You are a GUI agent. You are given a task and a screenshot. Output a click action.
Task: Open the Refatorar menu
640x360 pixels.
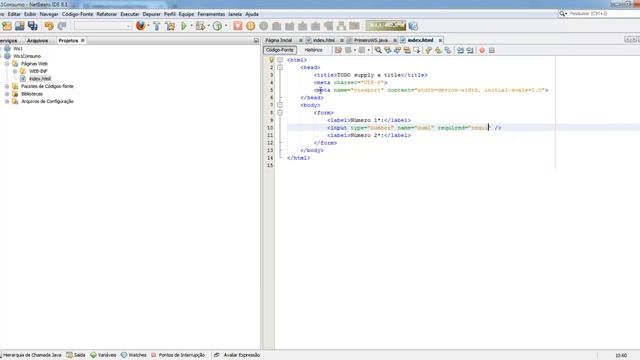107,14
